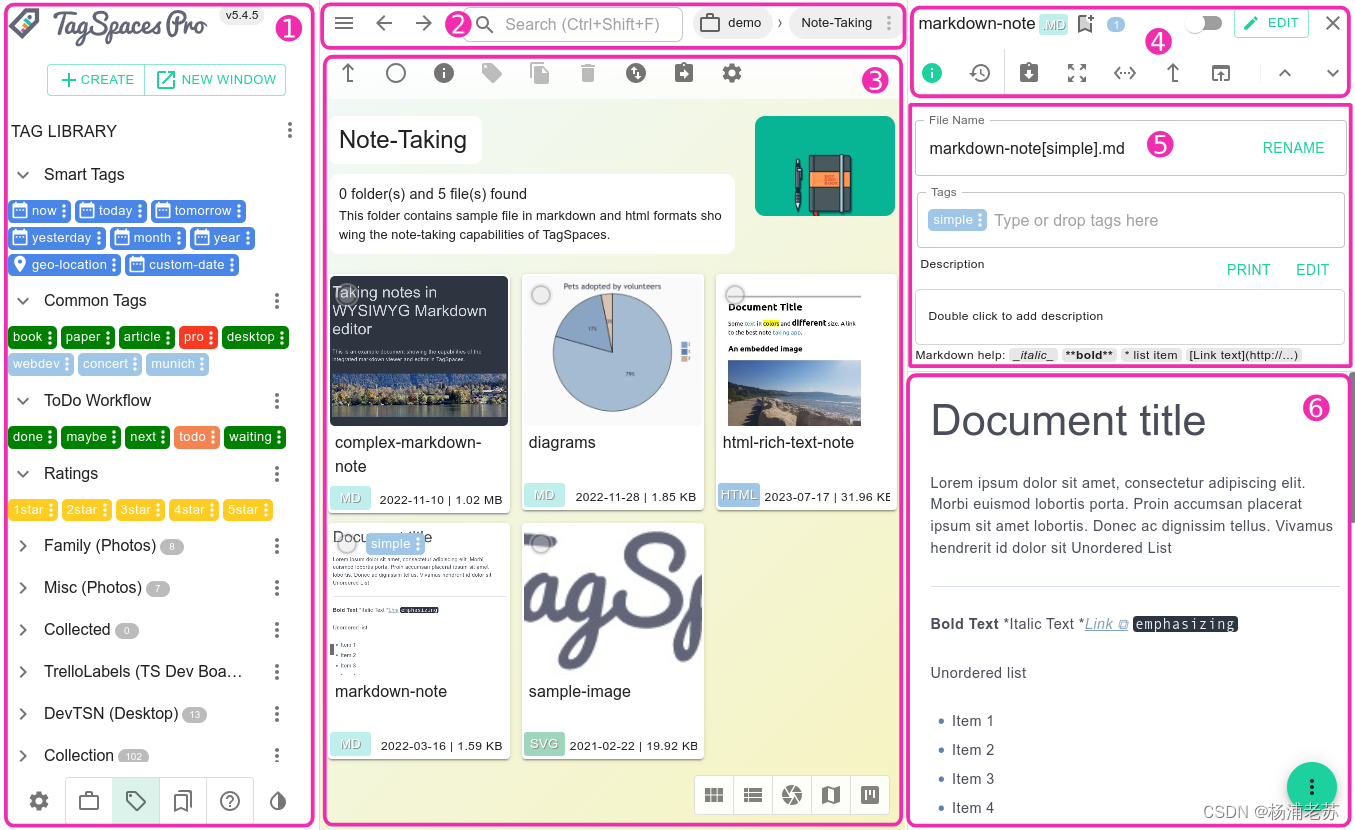Switch to list view mode
The height and width of the screenshot is (830, 1355).
[x=753, y=795]
